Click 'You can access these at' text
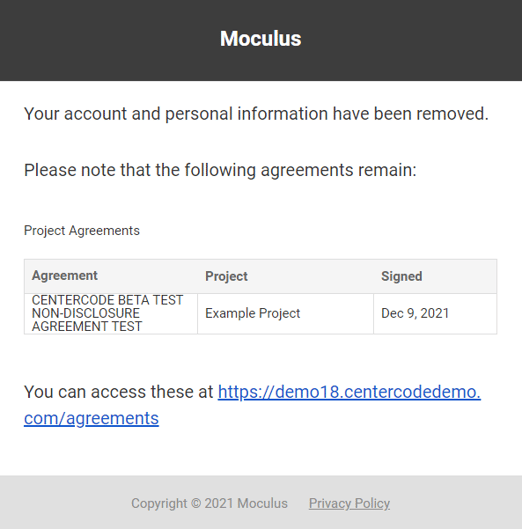522x529 pixels. click(118, 392)
